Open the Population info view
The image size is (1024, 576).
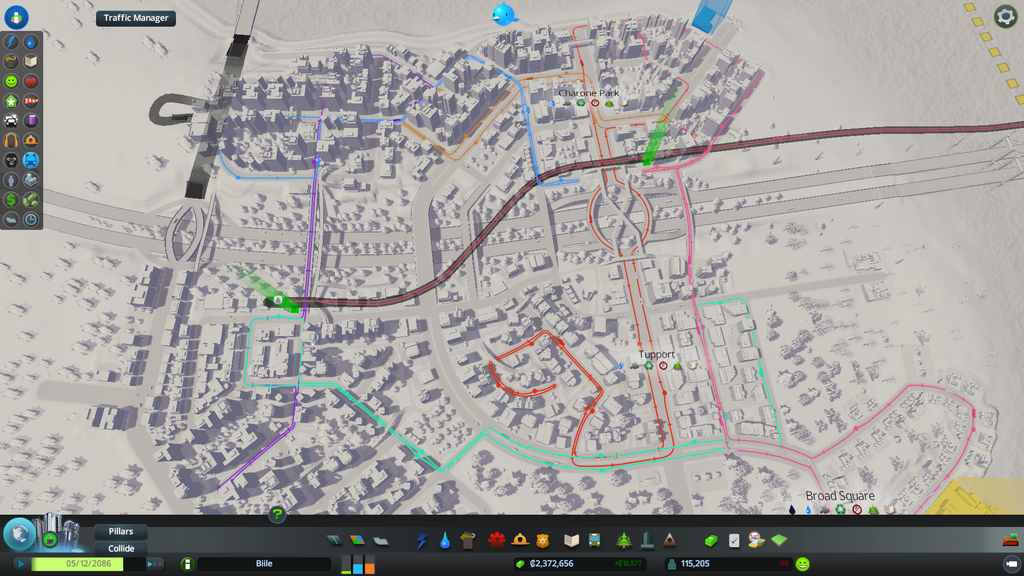11,180
